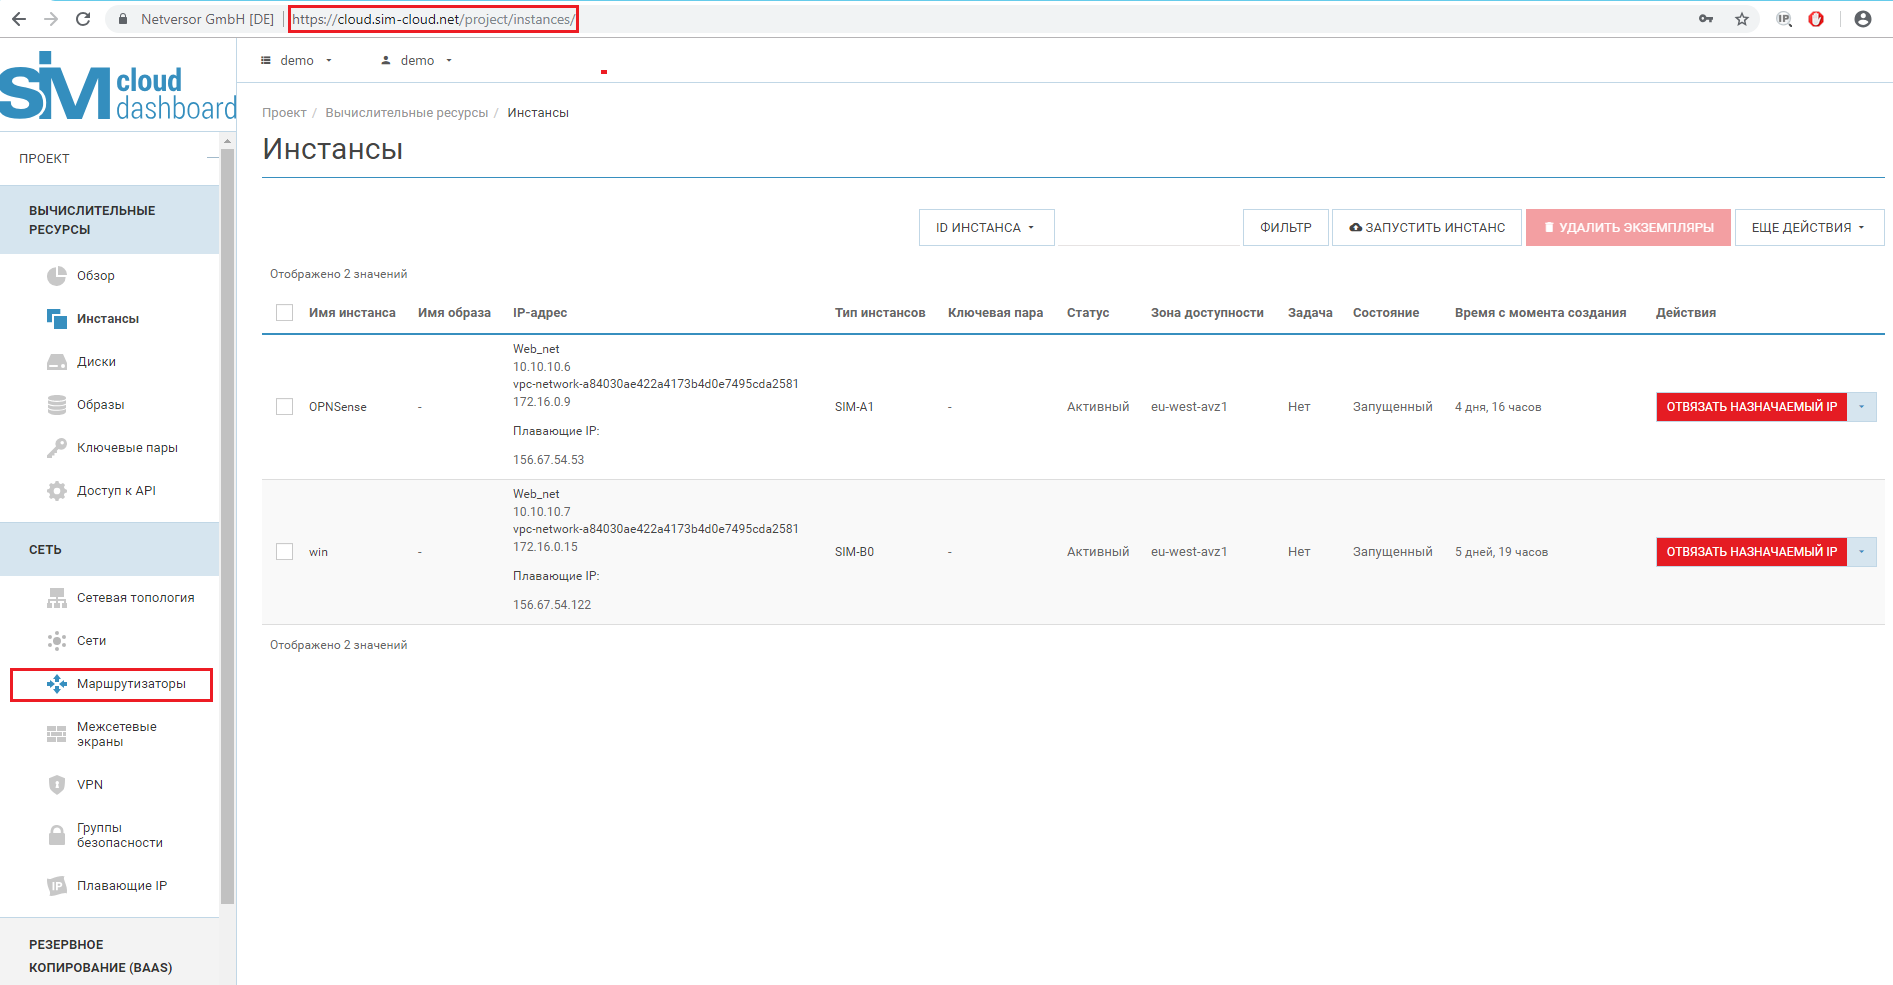Expand the ID ИНСТАНСА filter dropdown
Image resolution: width=1893 pixels, height=985 pixels.
(985, 228)
